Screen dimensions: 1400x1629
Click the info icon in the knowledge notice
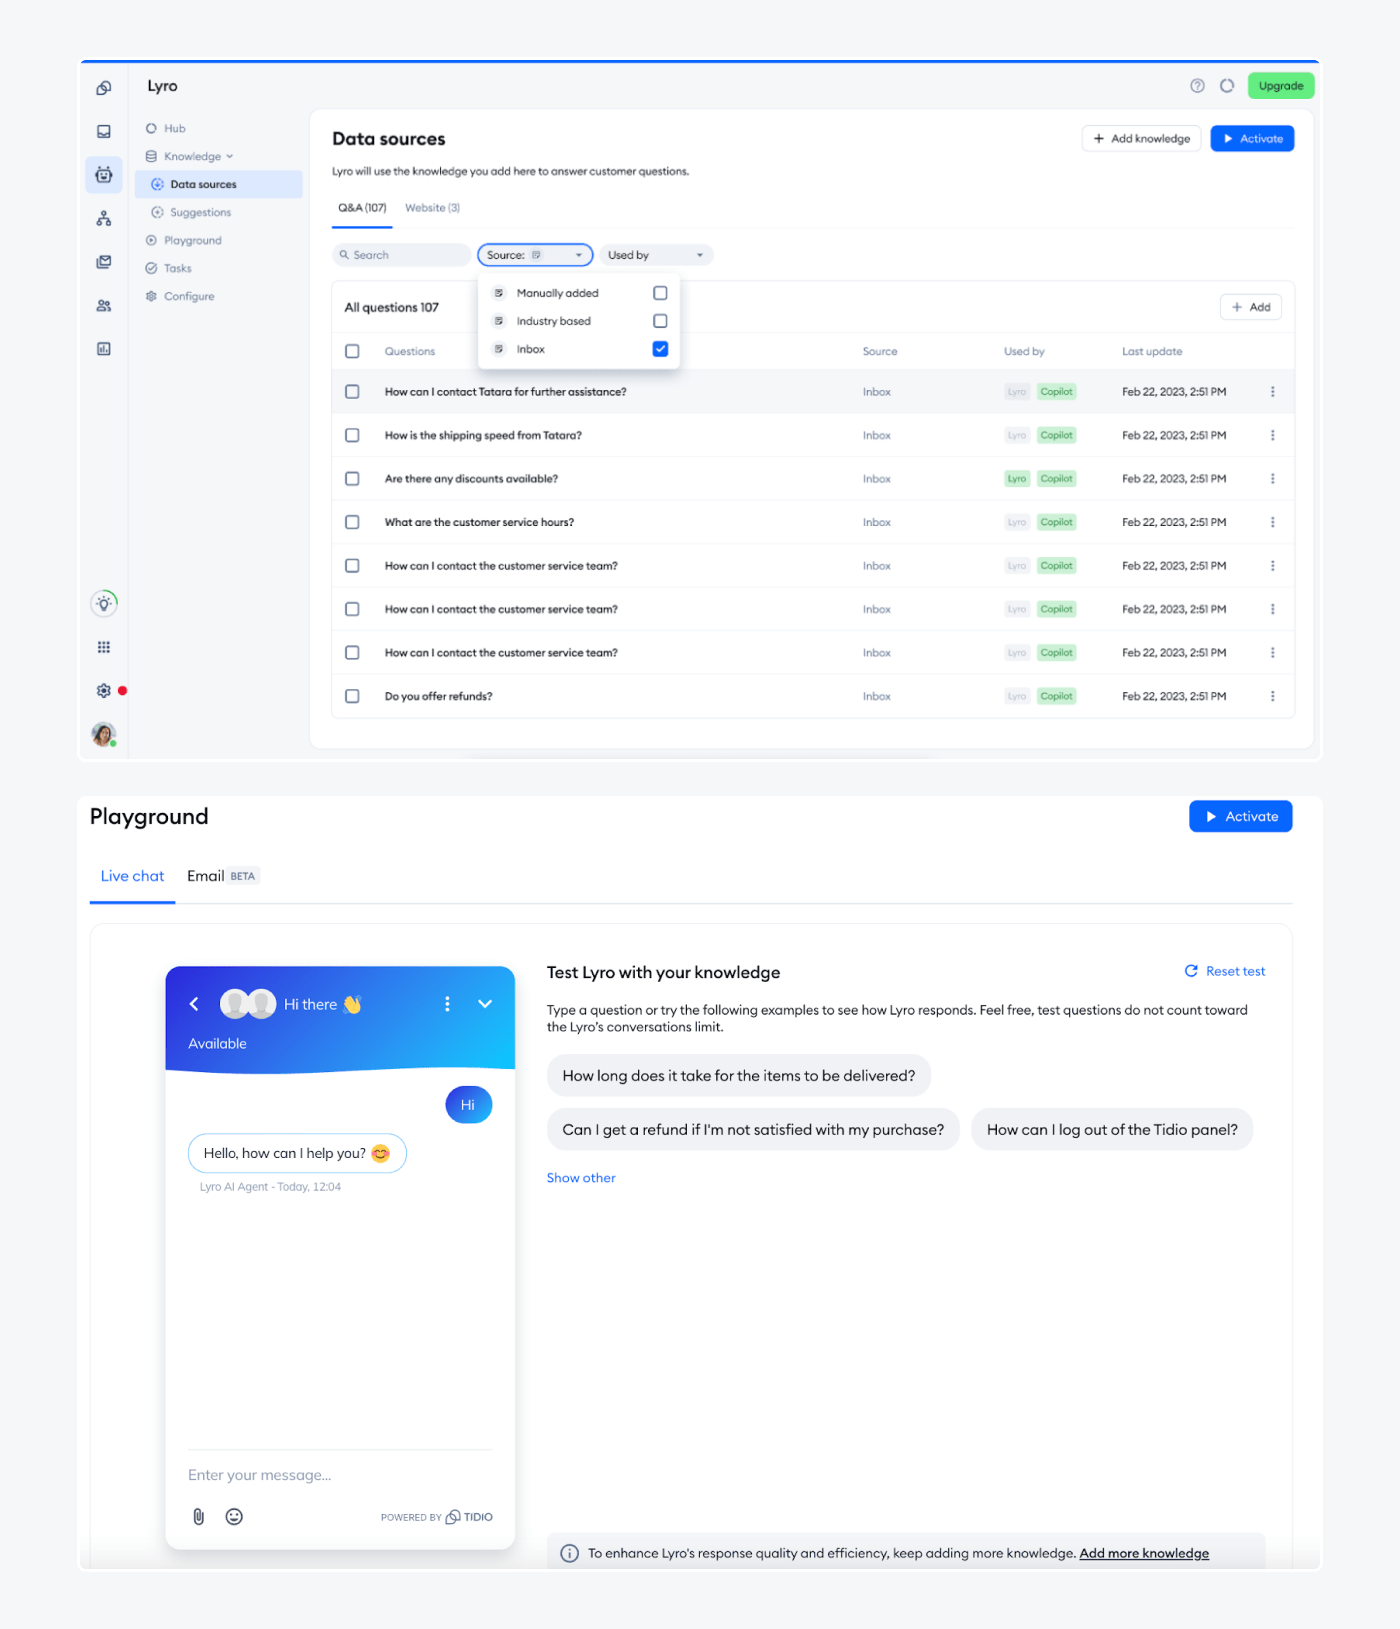pyautogui.click(x=569, y=1553)
